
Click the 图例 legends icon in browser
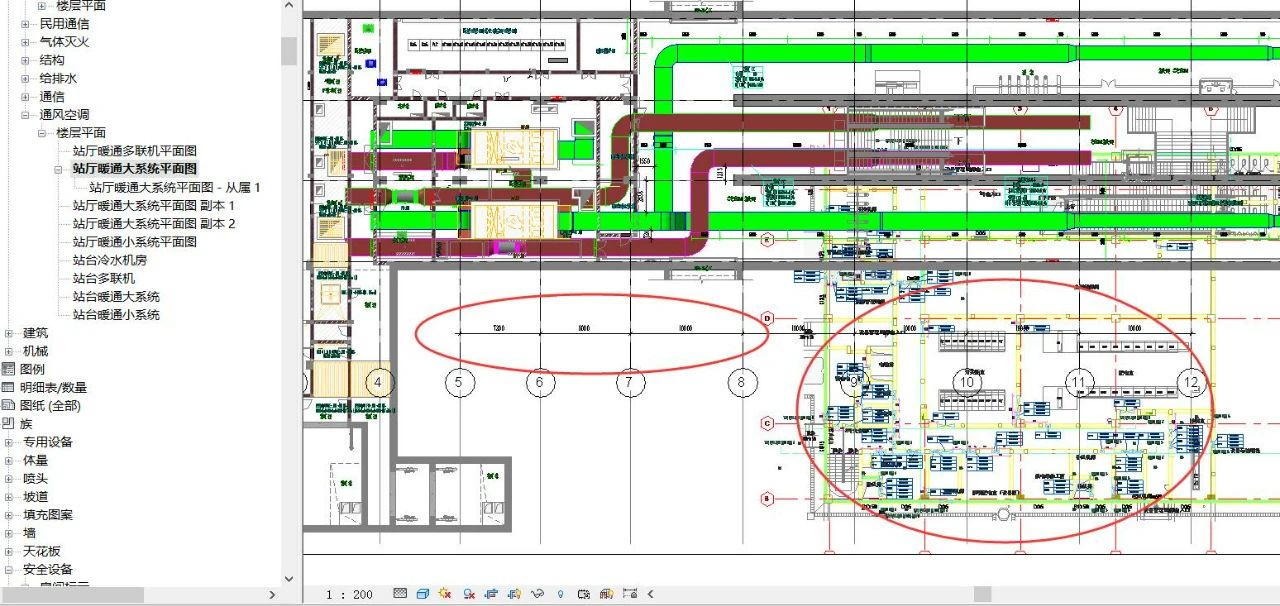coord(9,369)
